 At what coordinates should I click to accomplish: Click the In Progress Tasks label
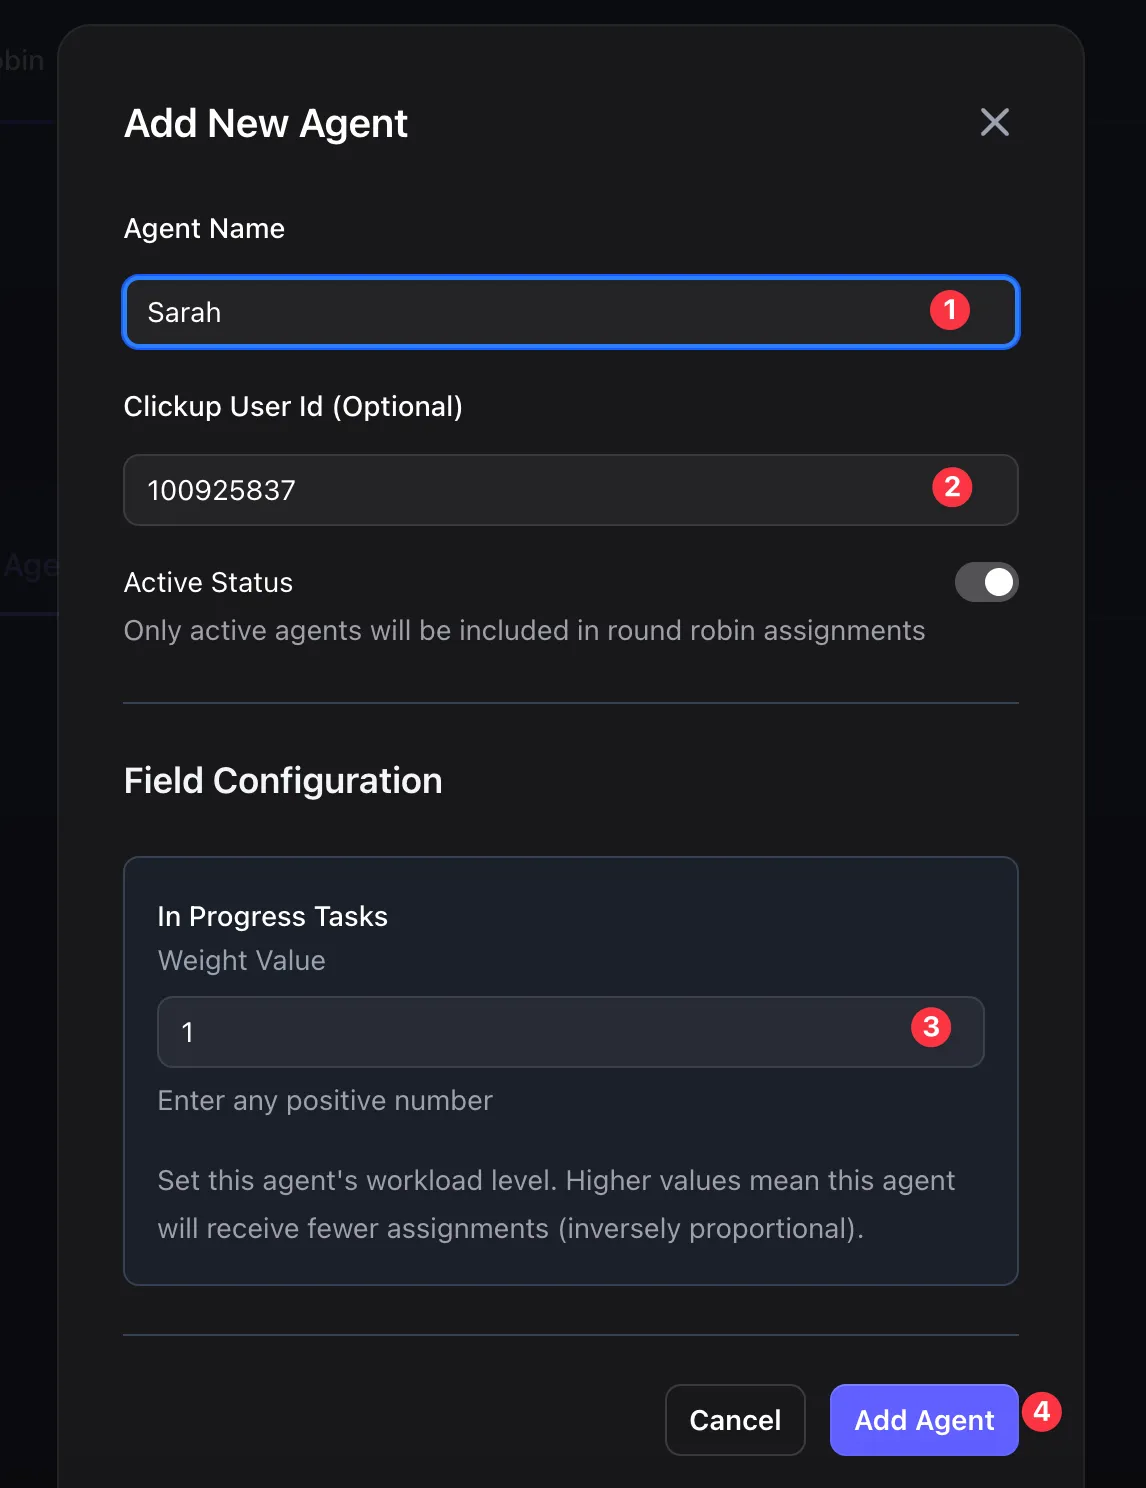coord(272,916)
